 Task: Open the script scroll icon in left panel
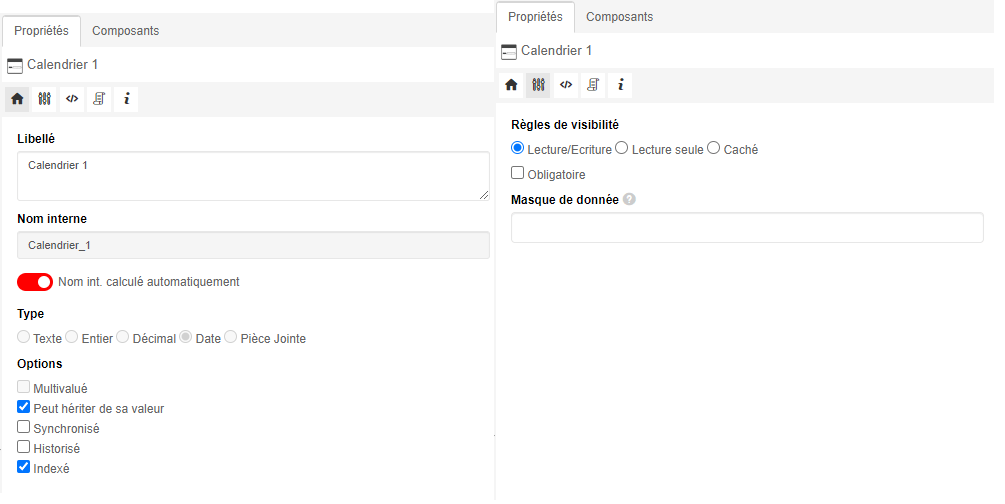[x=99, y=99]
